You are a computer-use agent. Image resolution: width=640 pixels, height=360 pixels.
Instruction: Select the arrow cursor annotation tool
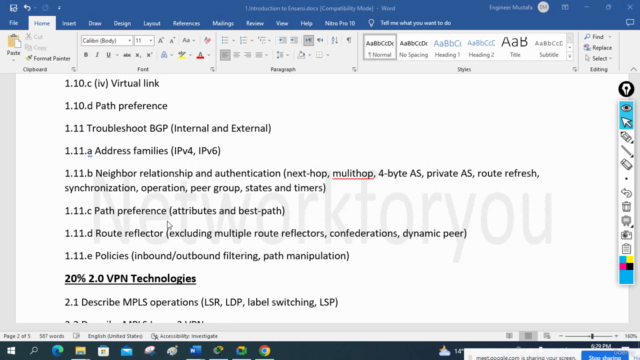(x=626, y=122)
